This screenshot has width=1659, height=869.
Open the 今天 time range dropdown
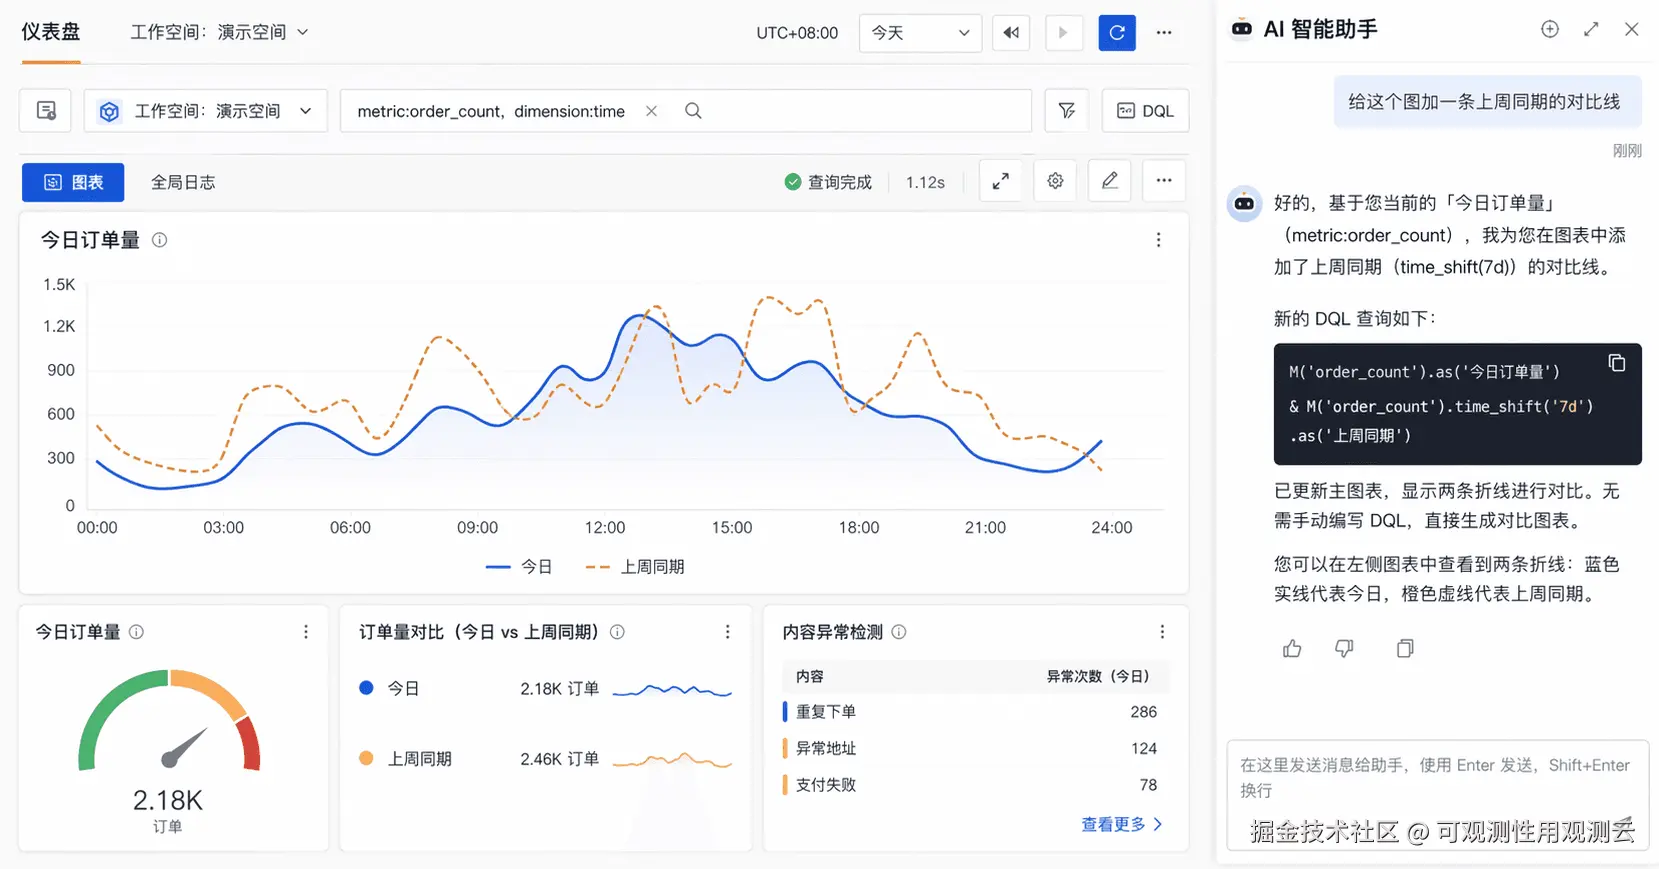pos(920,33)
